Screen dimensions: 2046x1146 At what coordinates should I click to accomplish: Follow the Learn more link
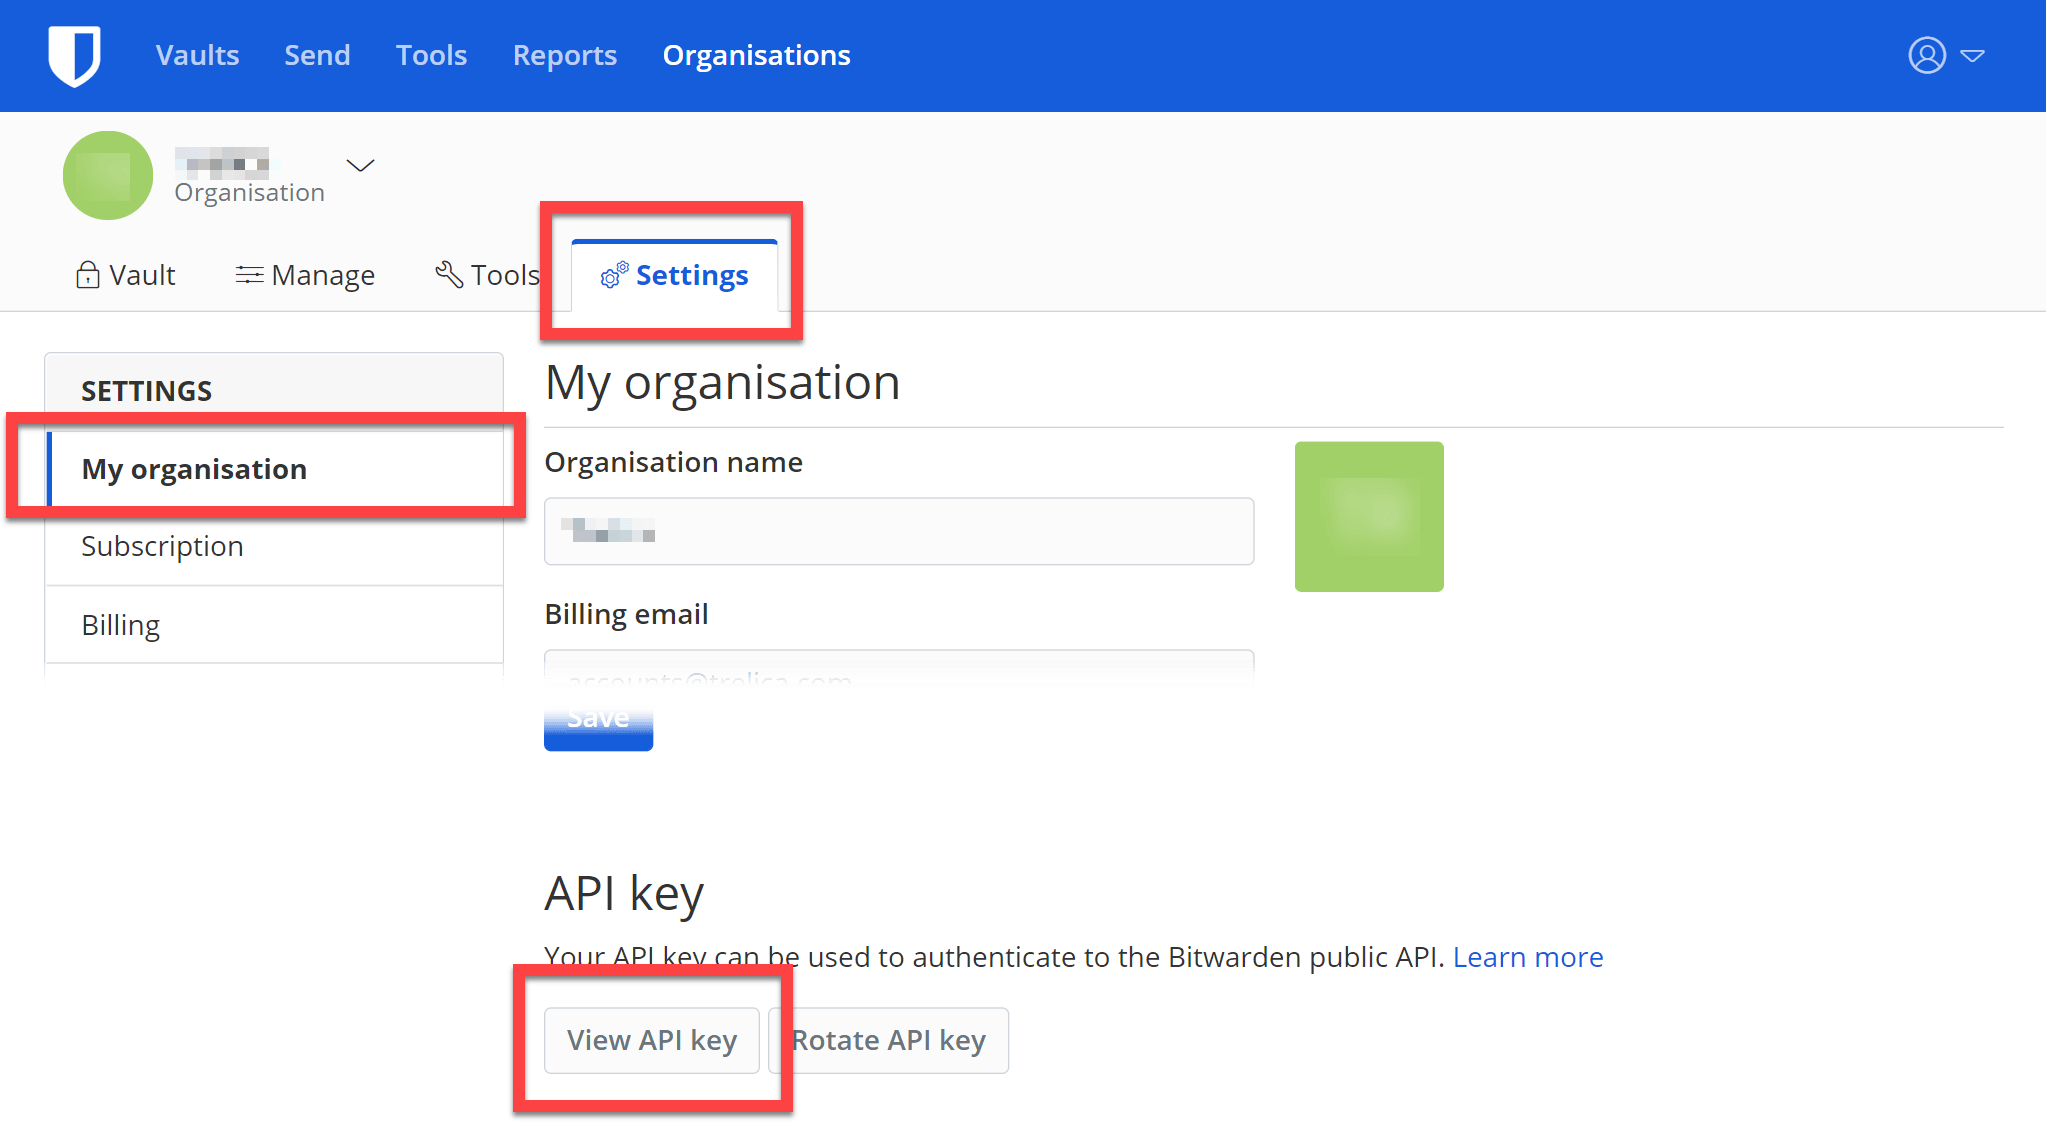[x=1528, y=958]
